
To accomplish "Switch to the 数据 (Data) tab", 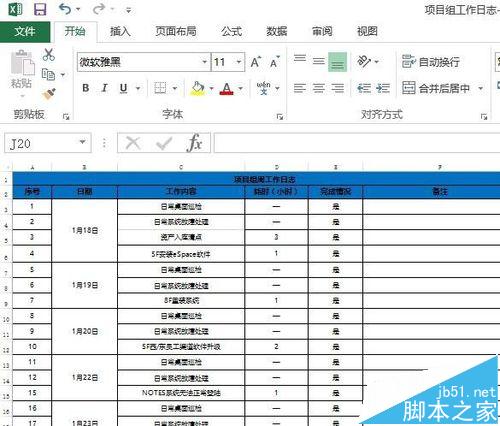I will click(x=277, y=31).
